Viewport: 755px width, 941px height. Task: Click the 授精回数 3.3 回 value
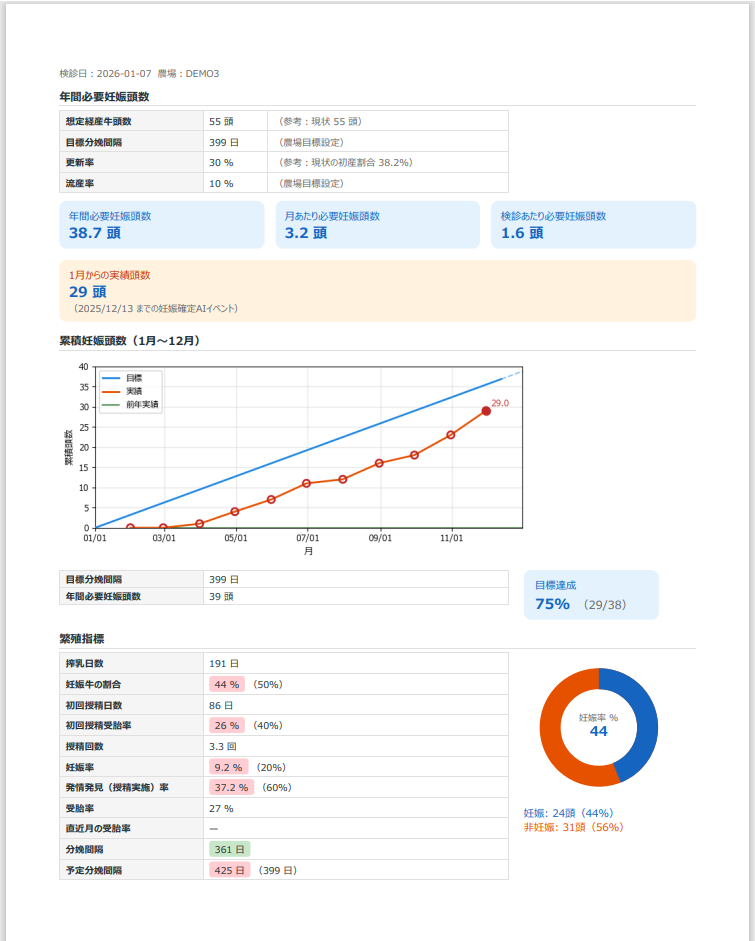coord(223,747)
